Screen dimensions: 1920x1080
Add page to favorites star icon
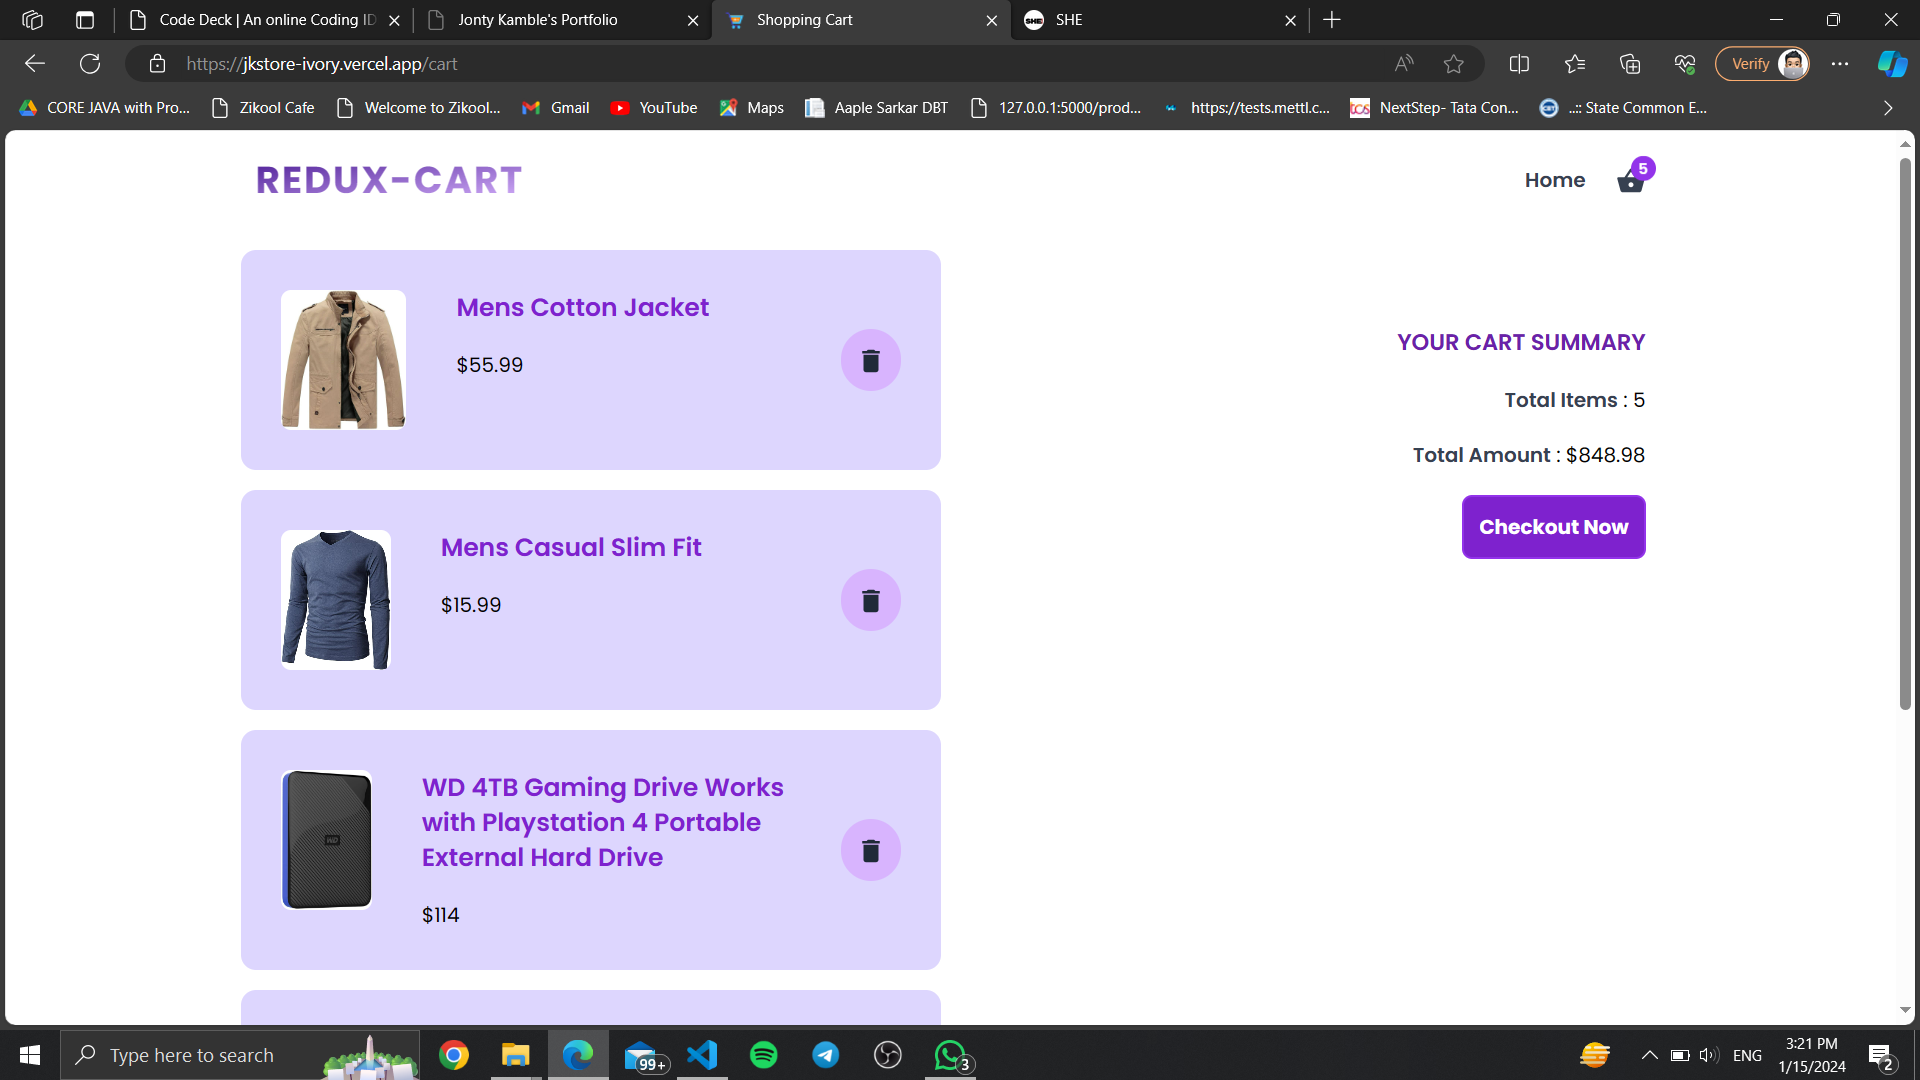1454,64
